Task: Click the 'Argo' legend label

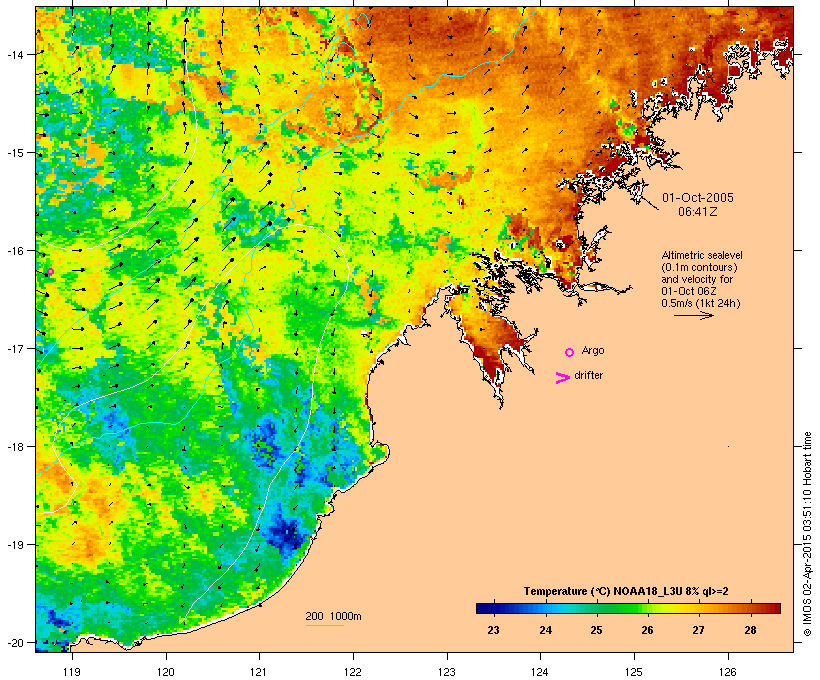Action: 593,350
